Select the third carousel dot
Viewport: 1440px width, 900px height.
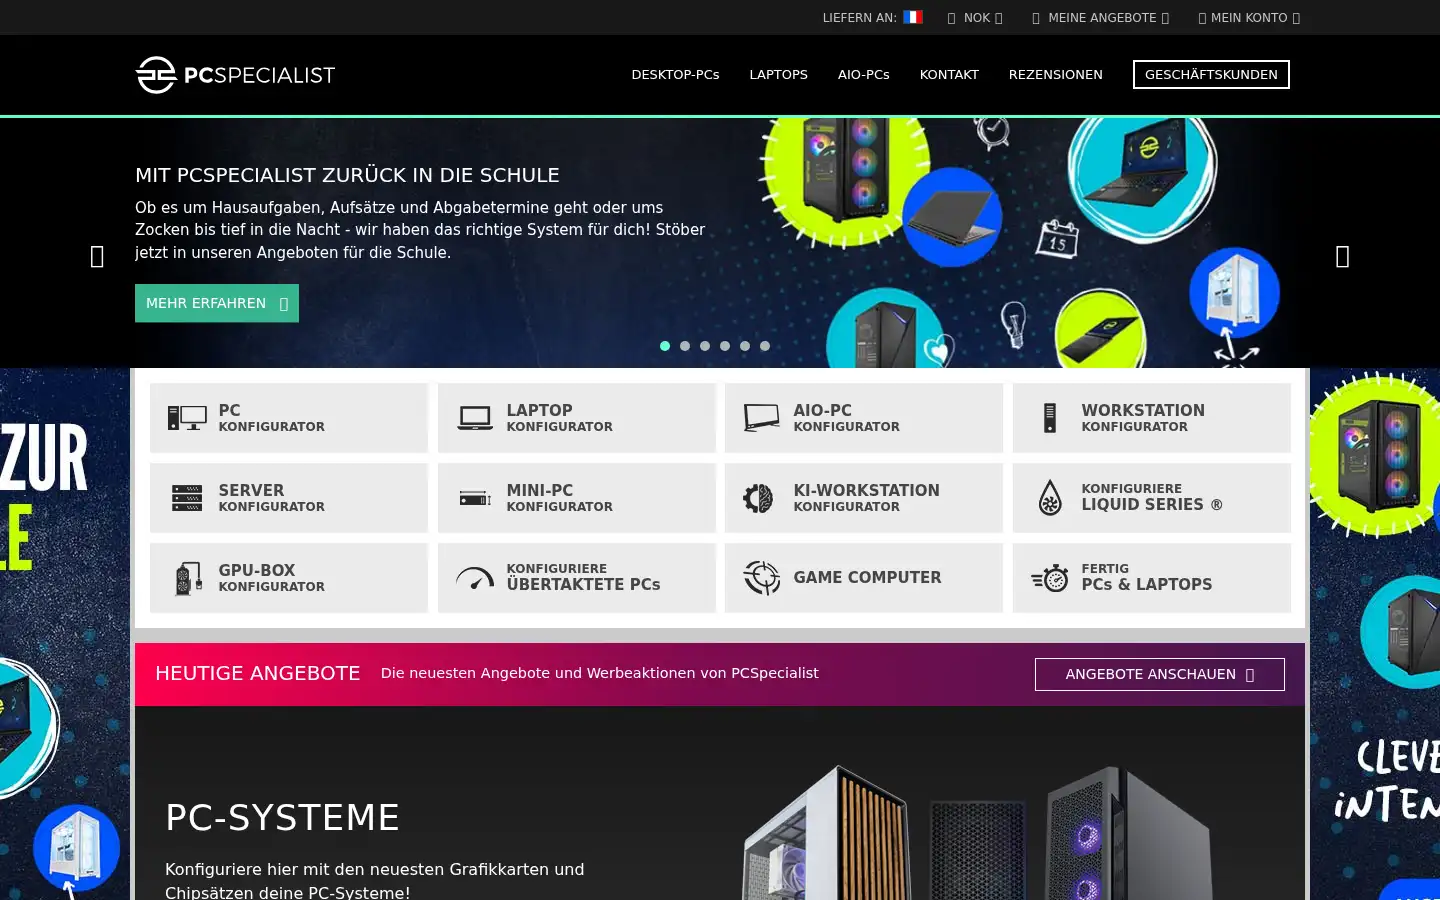click(x=705, y=346)
